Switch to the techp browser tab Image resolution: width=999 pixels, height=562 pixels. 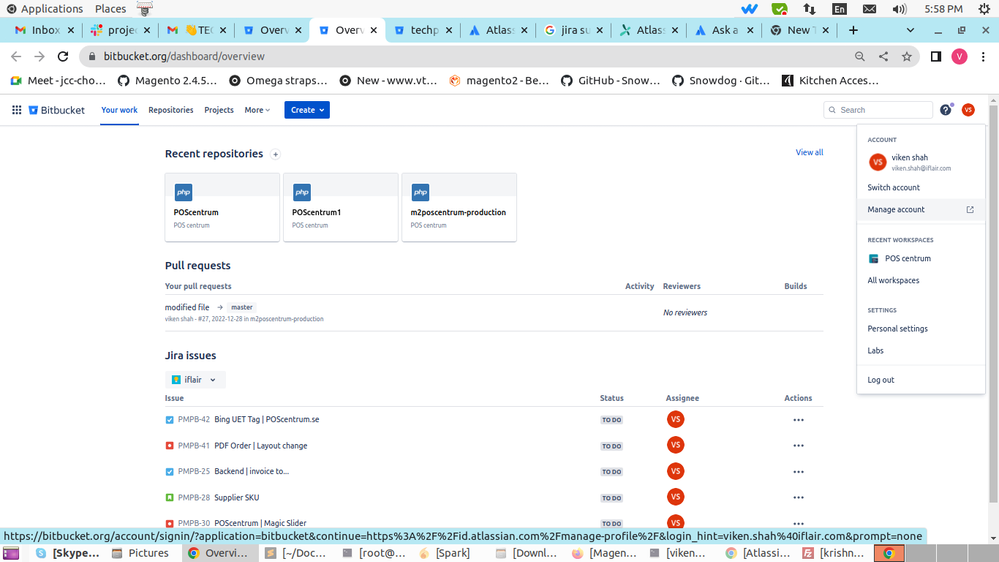click(423, 30)
